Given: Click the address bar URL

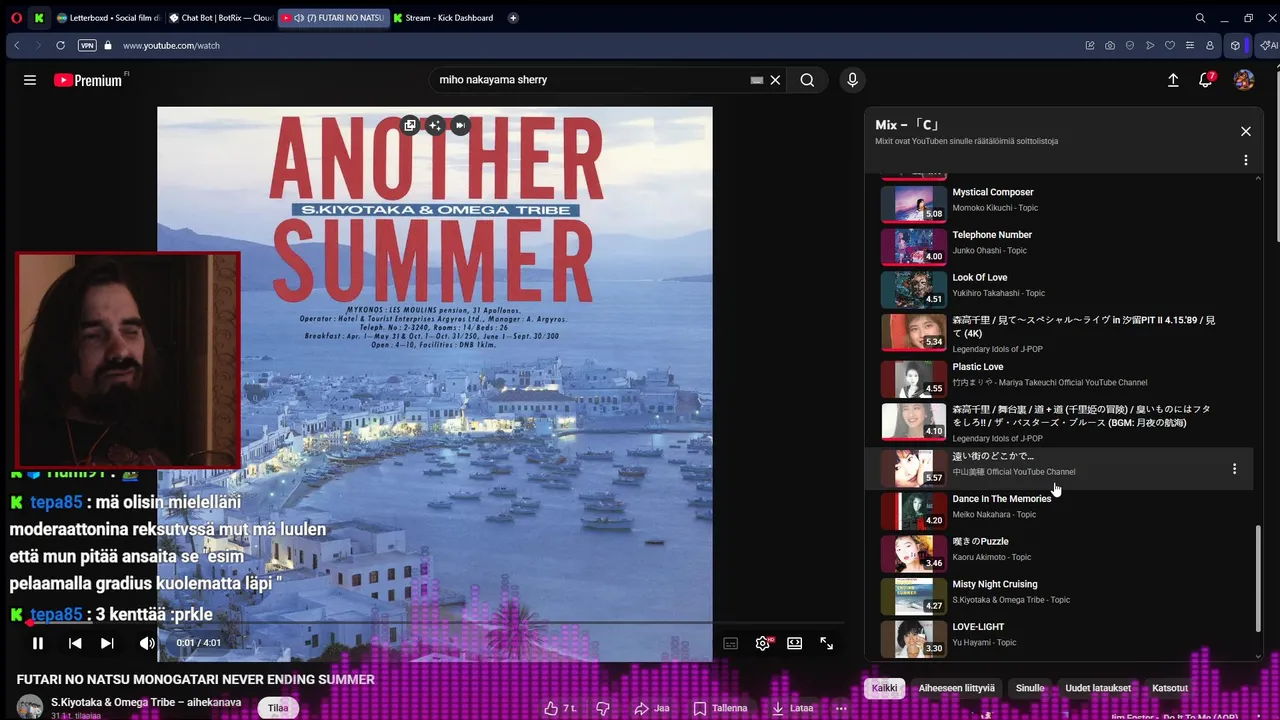Looking at the screenshot, I should tap(171, 45).
